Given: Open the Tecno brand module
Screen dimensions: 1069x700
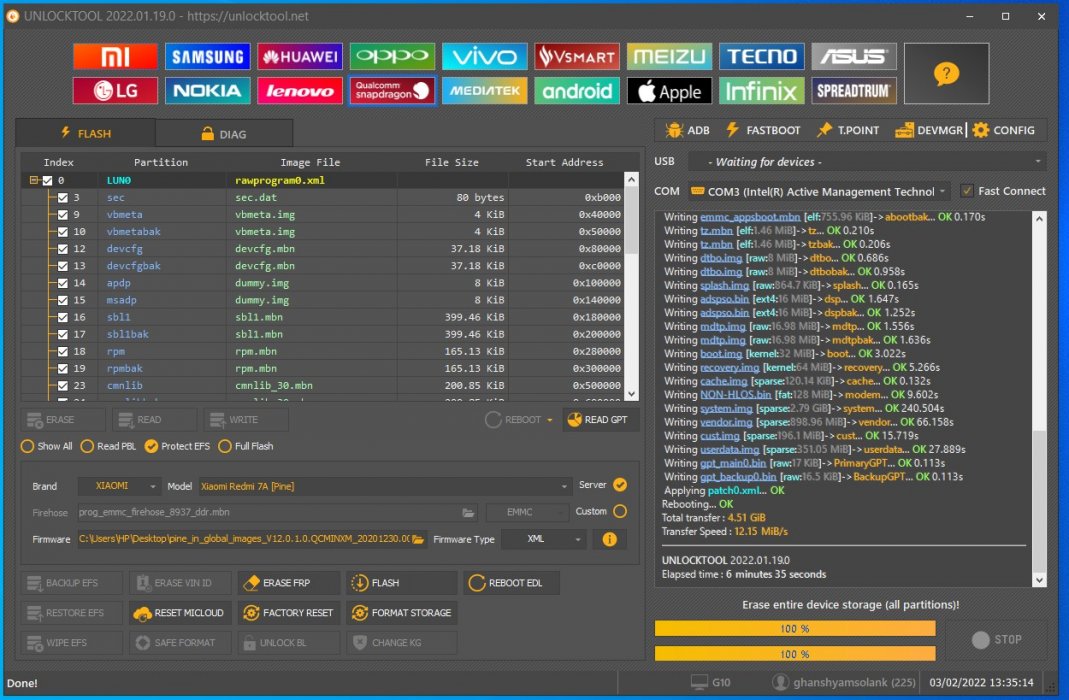Looking at the screenshot, I should [762, 57].
